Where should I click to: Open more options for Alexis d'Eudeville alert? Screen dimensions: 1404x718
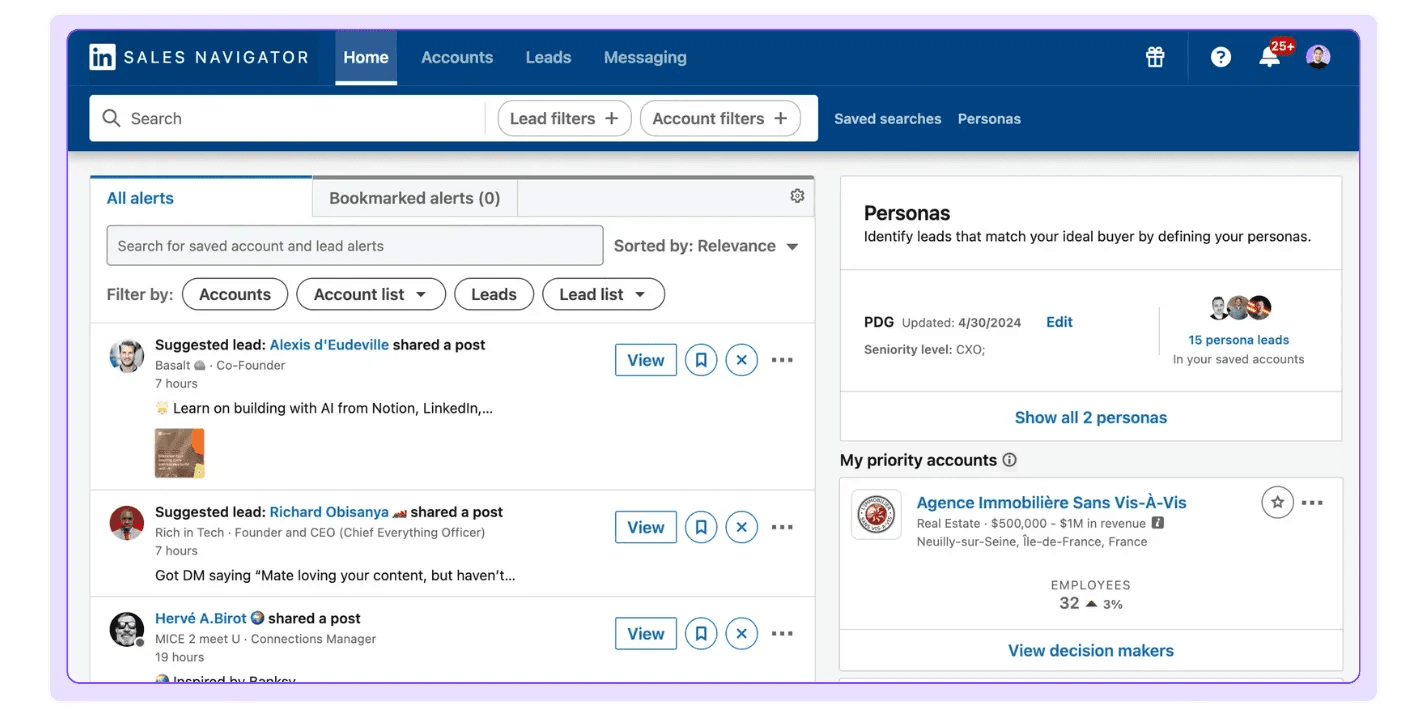(x=782, y=360)
